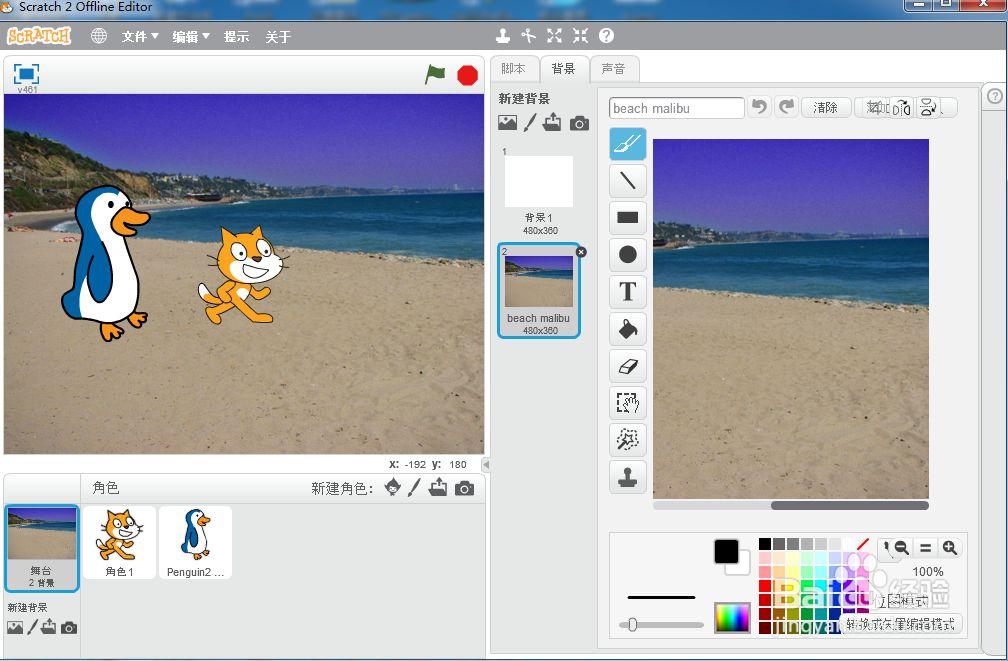The height and width of the screenshot is (661, 1008).
Task: Select the Line drawing tool
Action: tap(627, 181)
